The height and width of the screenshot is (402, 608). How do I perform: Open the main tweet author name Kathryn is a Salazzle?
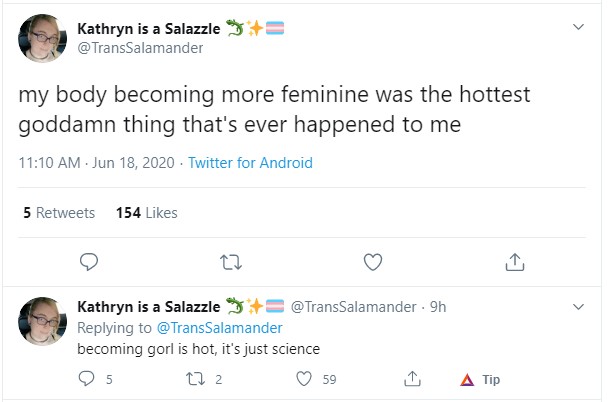(x=149, y=29)
